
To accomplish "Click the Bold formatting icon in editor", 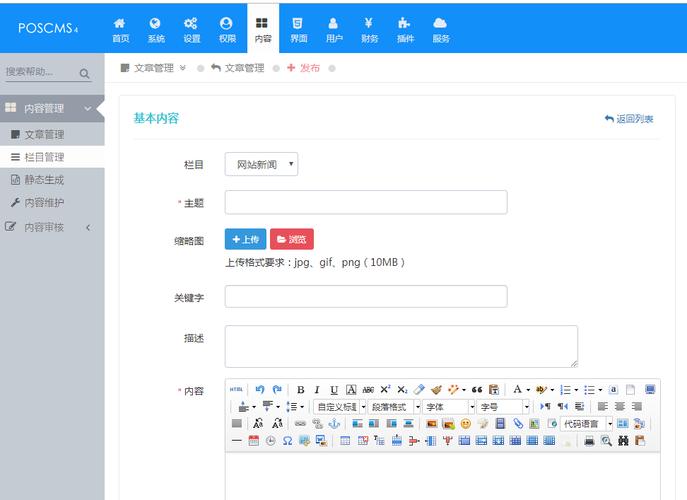I will coord(301,390).
